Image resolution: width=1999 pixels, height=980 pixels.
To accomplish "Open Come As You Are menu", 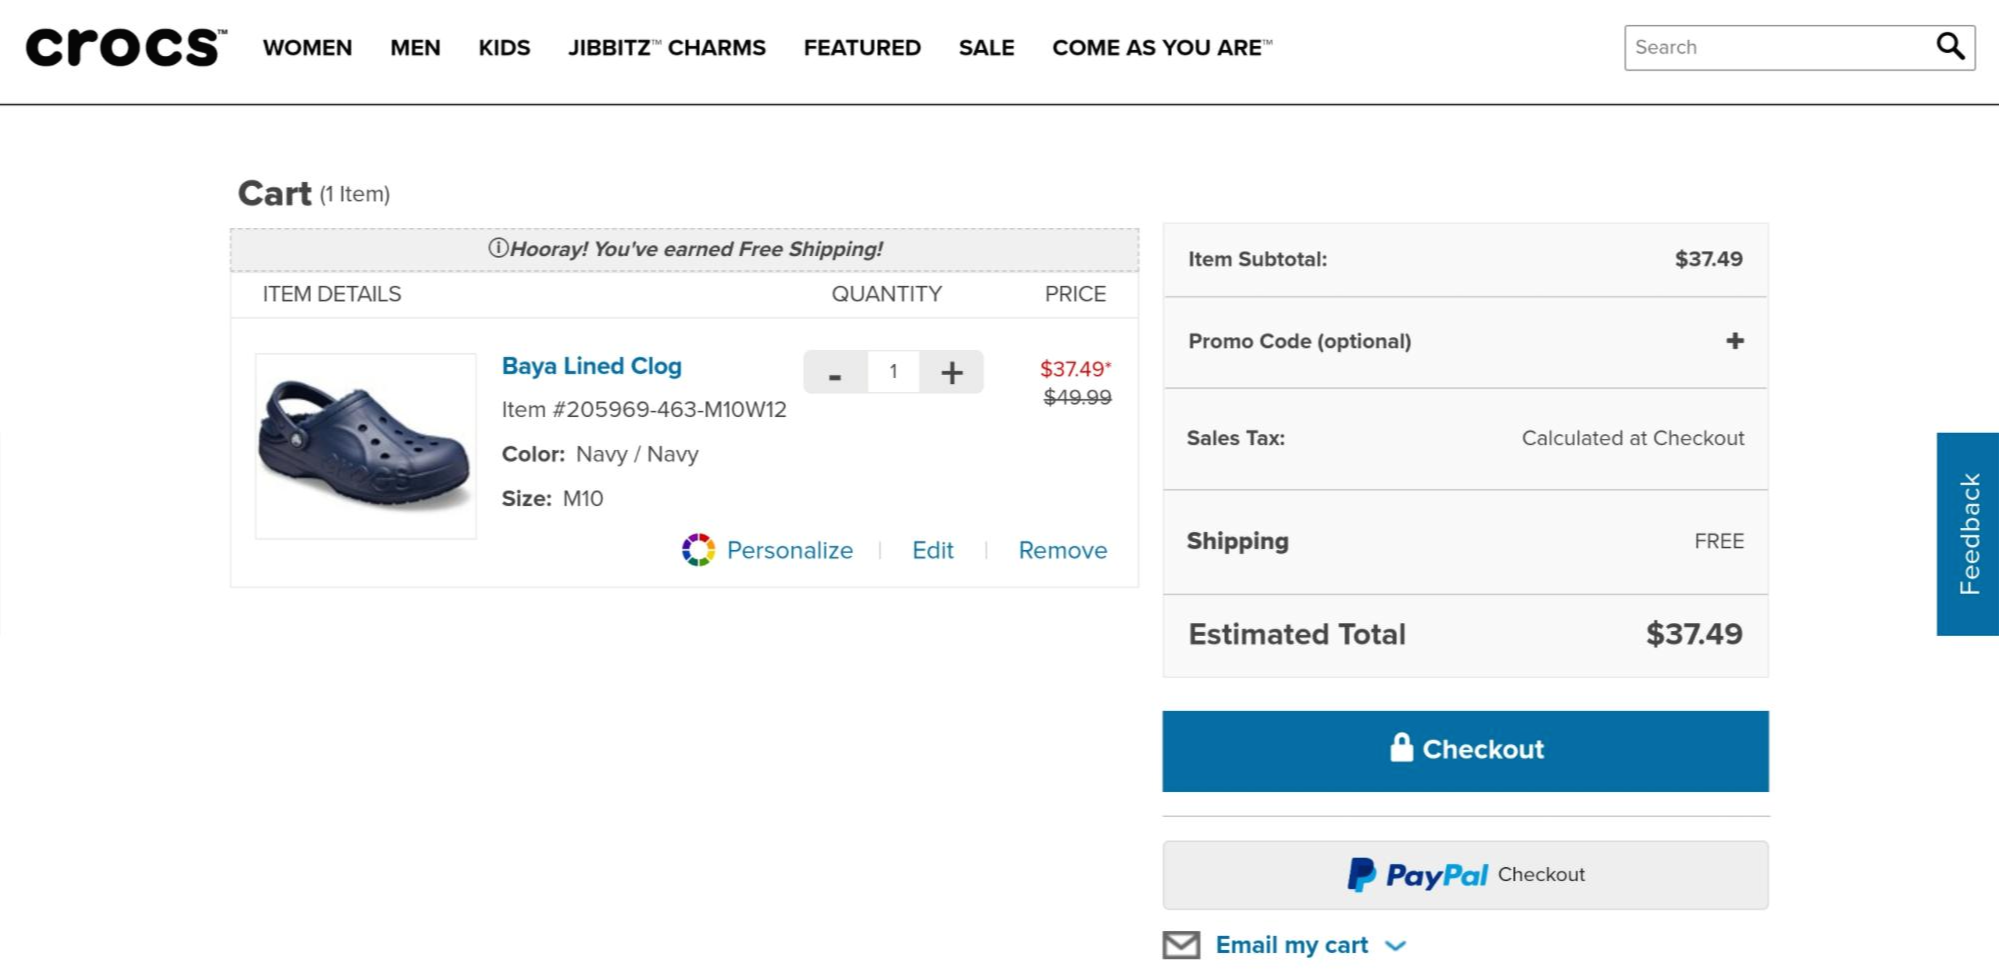I will tap(1162, 48).
